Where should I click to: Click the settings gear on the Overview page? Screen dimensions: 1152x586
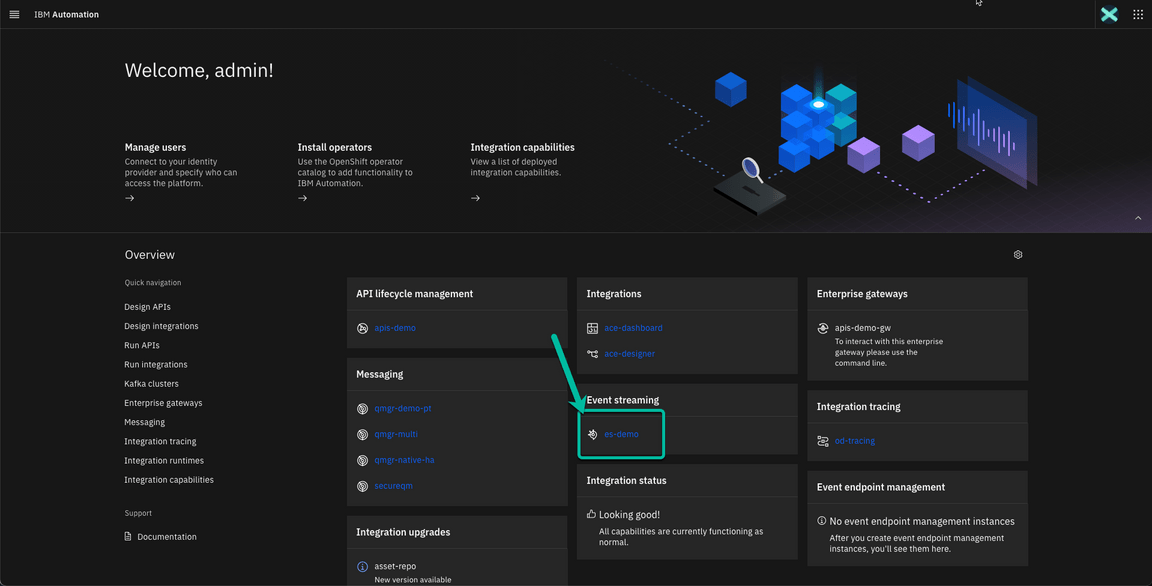pos(1017,255)
